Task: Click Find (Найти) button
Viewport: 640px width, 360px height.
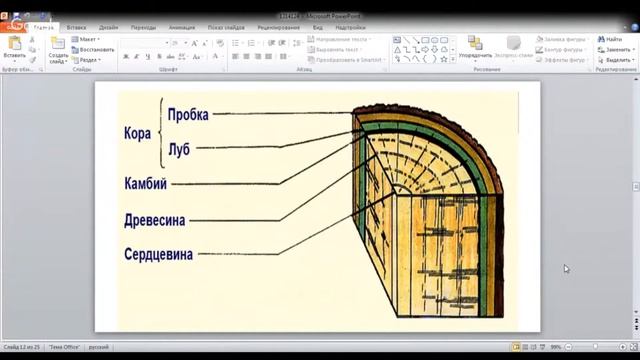Action: [x=610, y=39]
